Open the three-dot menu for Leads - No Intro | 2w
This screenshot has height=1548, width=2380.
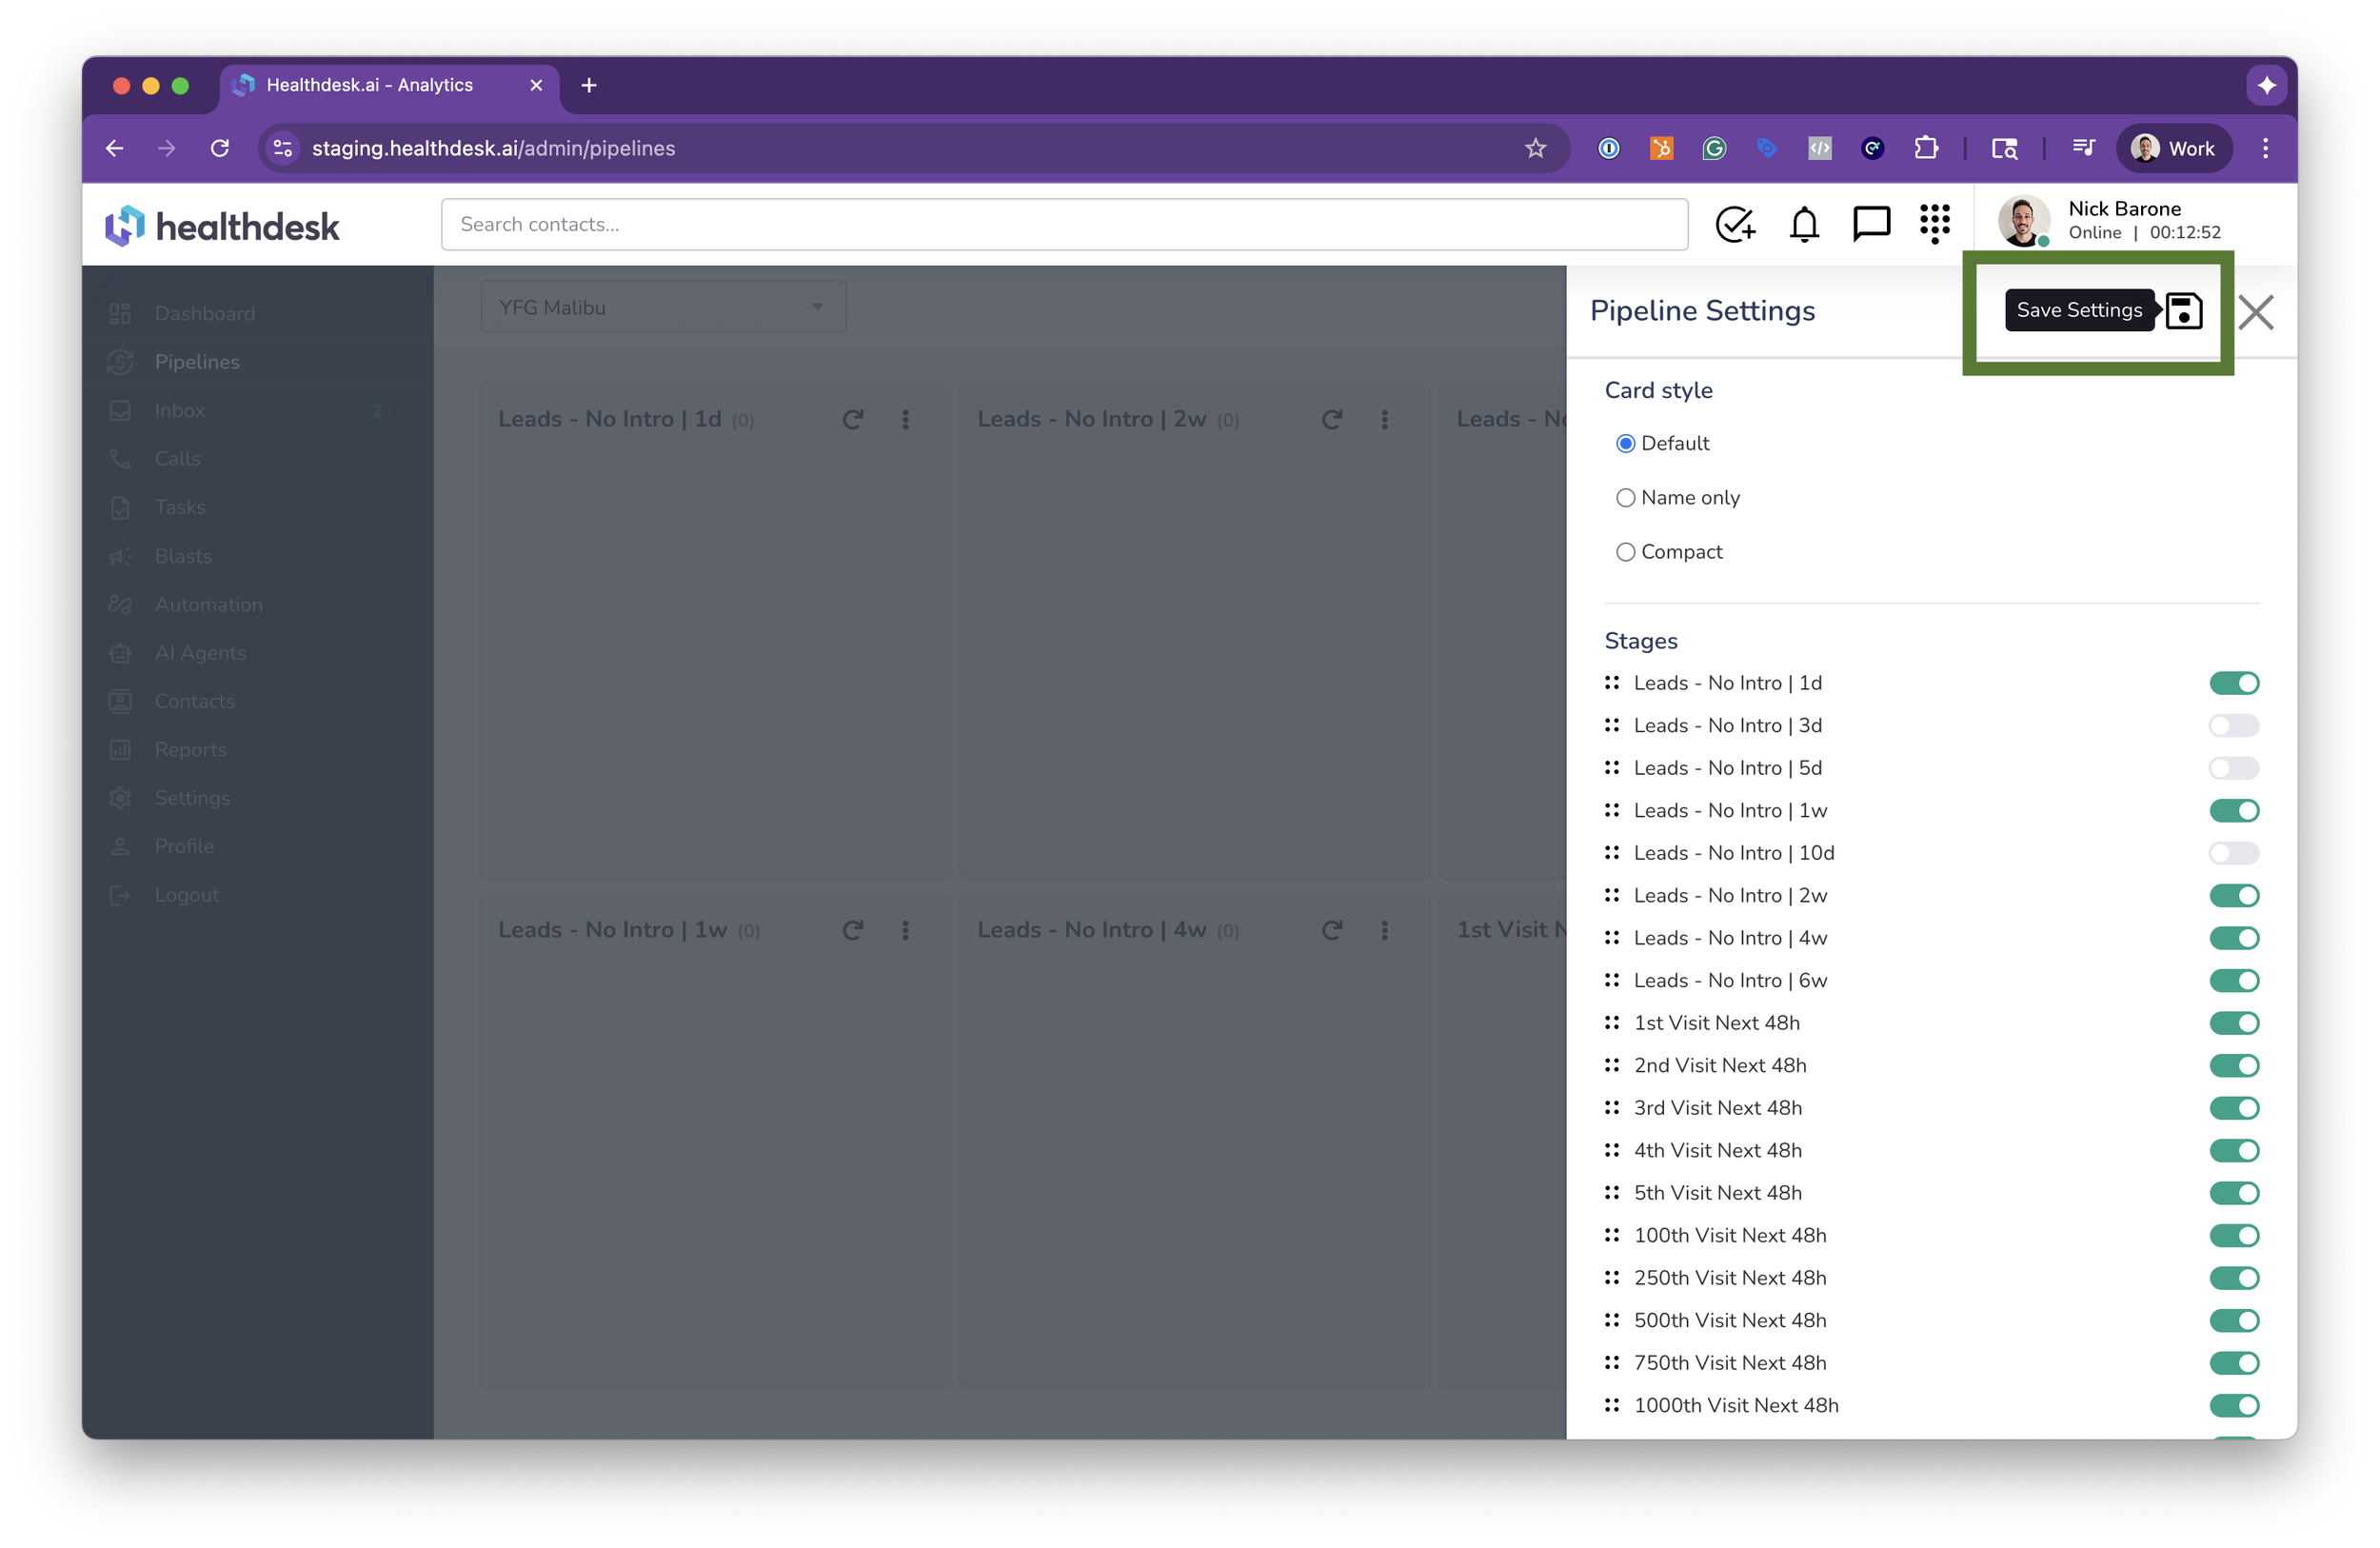tap(1384, 420)
